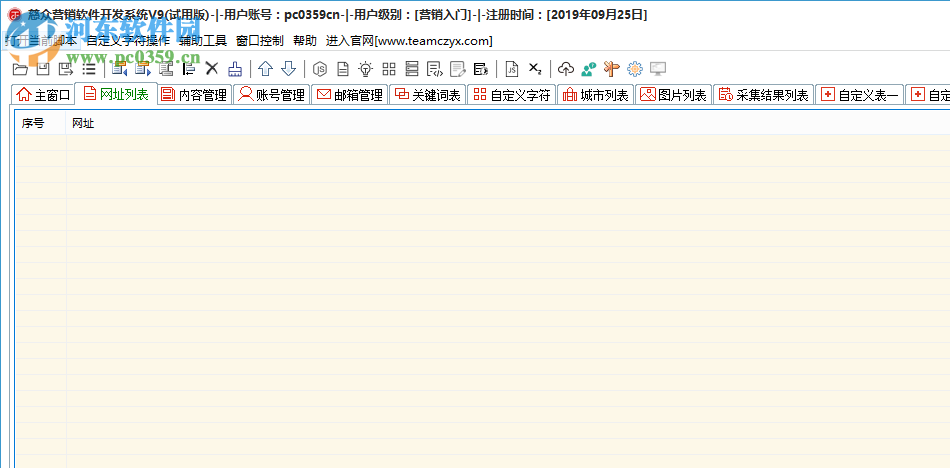Click the delete X toolbar icon
The image size is (950, 468).
[x=211, y=69]
